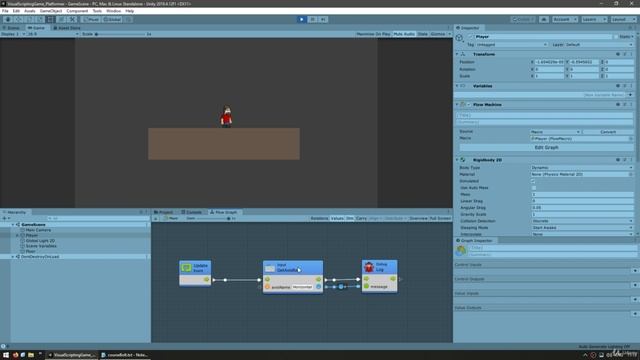The height and width of the screenshot is (360, 640).
Task: Click the custom editor tools icon
Action: 72,19
